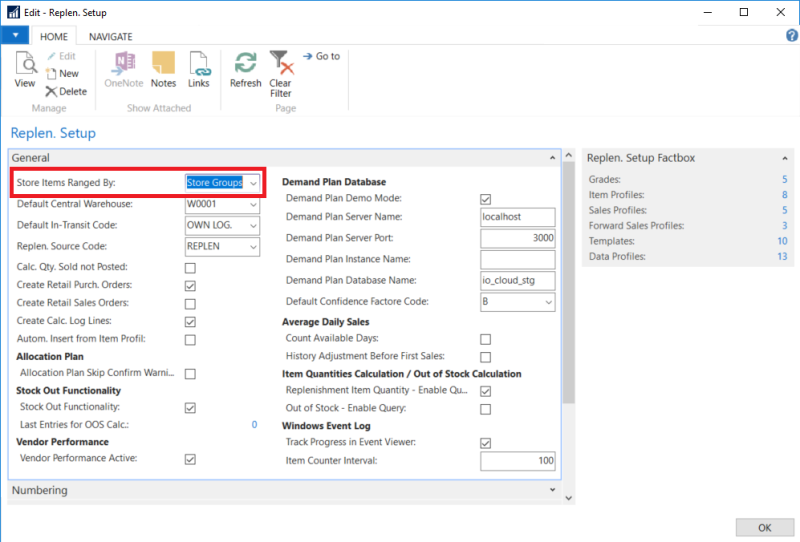Open the help question mark icon
The width and height of the screenshot is (800, 542).
point(791,36)
